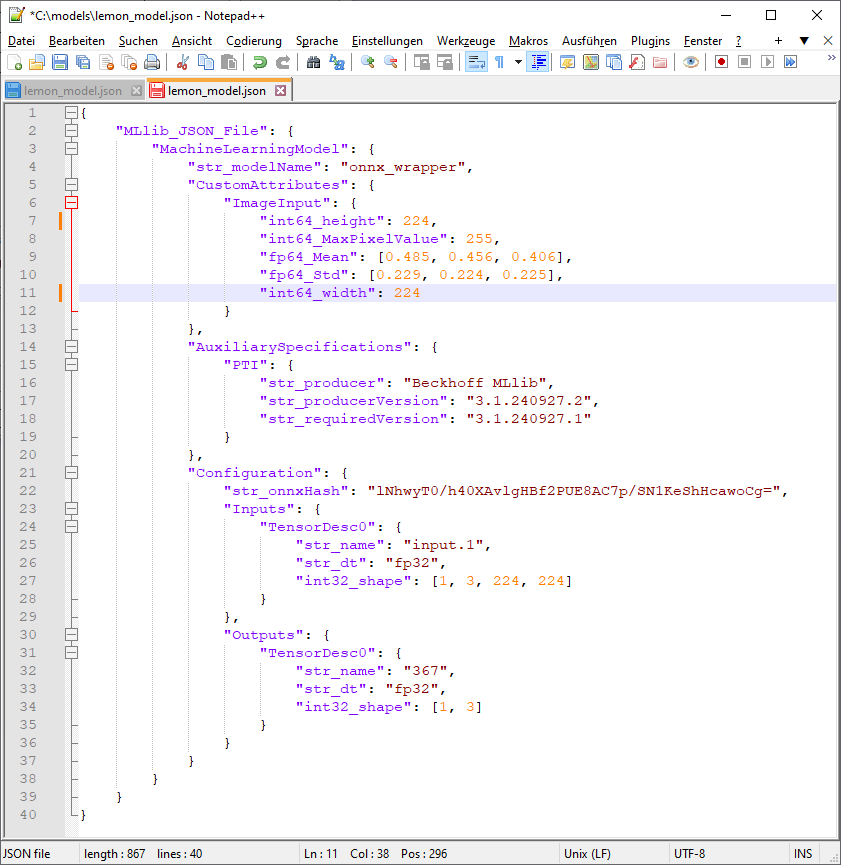Toggle synchronized vertical scrolling
The height and width of the screenshot is (865, 841).
click(x=422, y=62)
